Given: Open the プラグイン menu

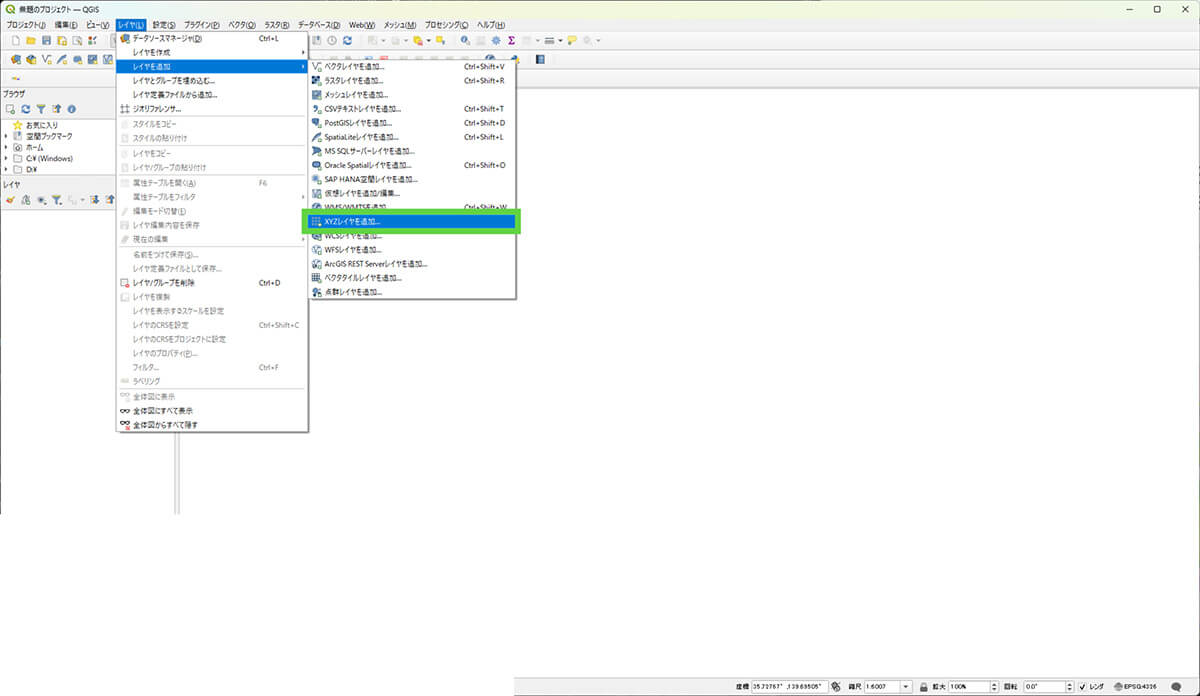Looking at the screenshot, I should coord(200,24).
